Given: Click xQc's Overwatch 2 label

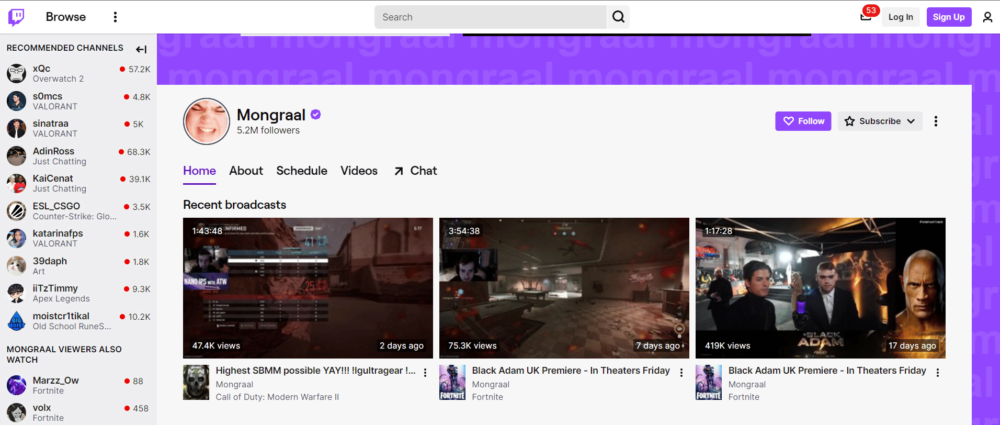Looking at the screenshot, I should (x=58, y=79).
